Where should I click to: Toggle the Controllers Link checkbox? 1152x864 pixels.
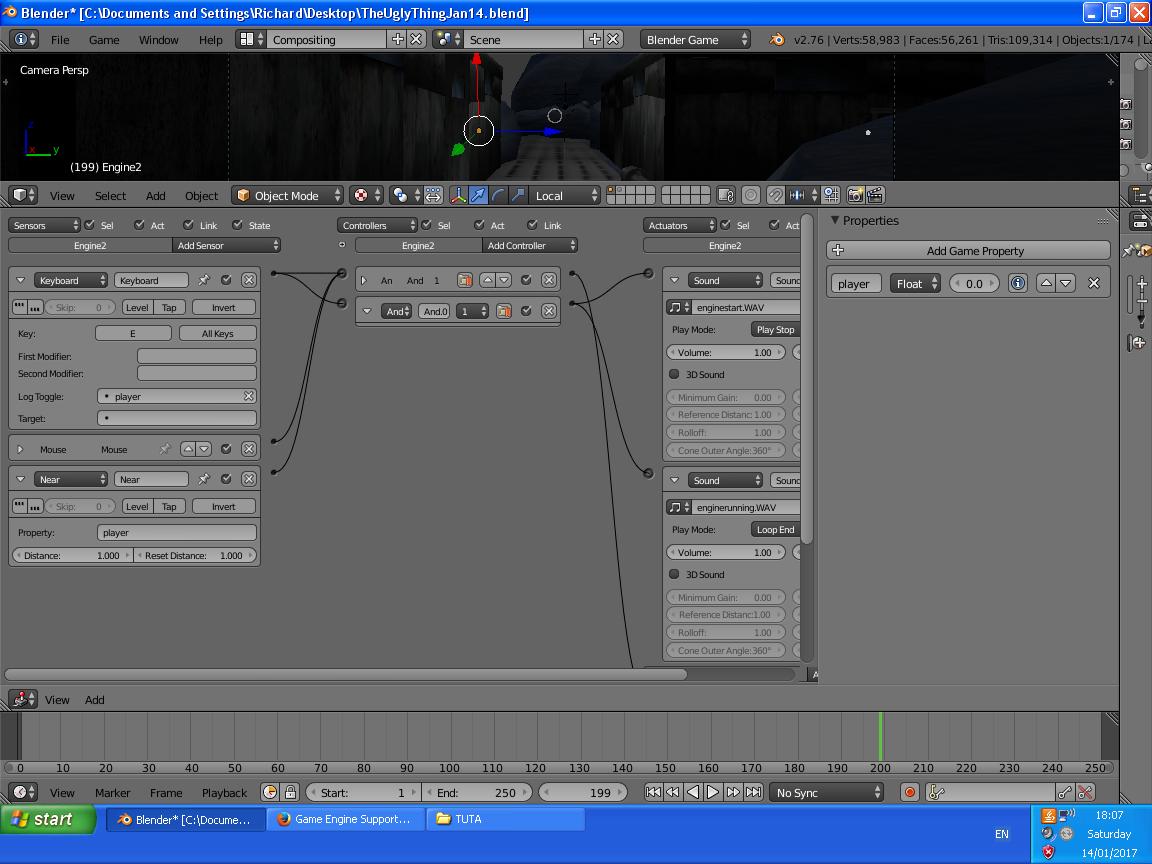(533, 225)
